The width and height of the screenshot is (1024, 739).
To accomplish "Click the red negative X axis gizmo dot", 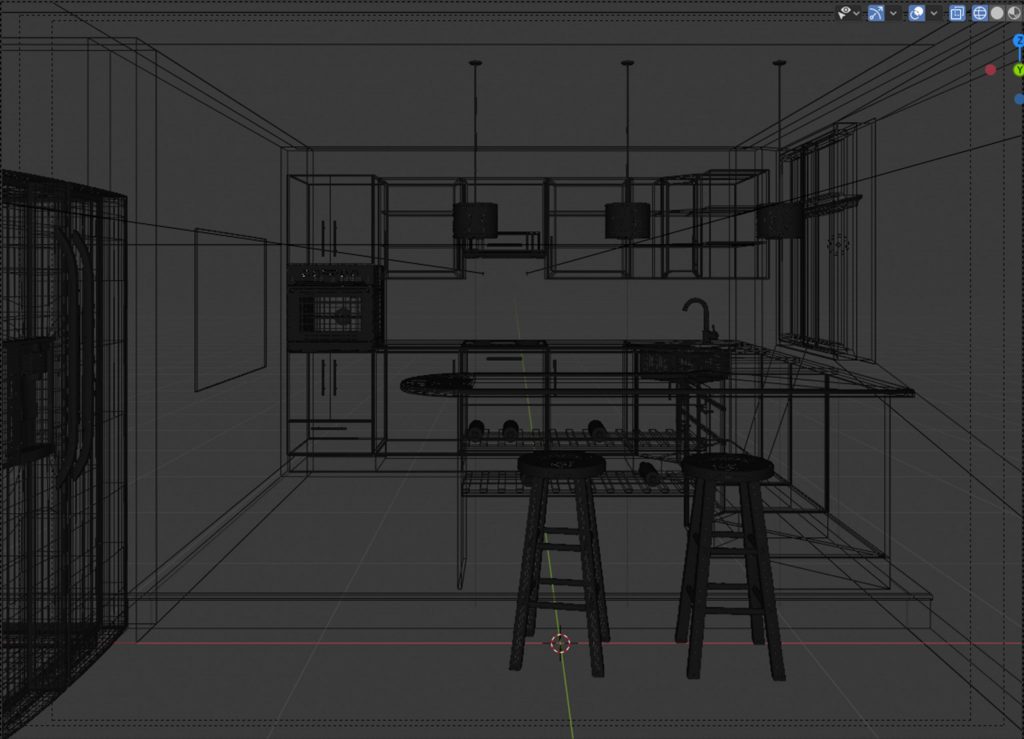I will (990, 70).
